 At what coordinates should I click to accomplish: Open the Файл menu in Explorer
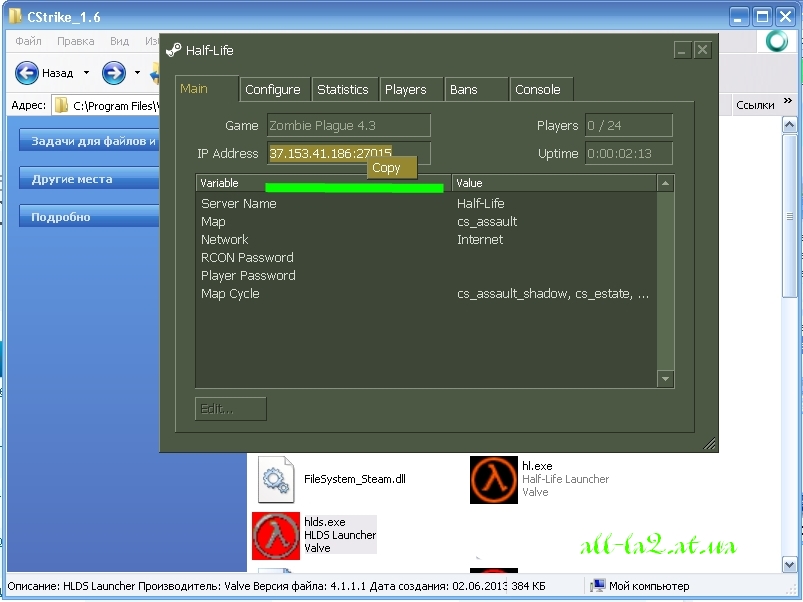[28, 41]
